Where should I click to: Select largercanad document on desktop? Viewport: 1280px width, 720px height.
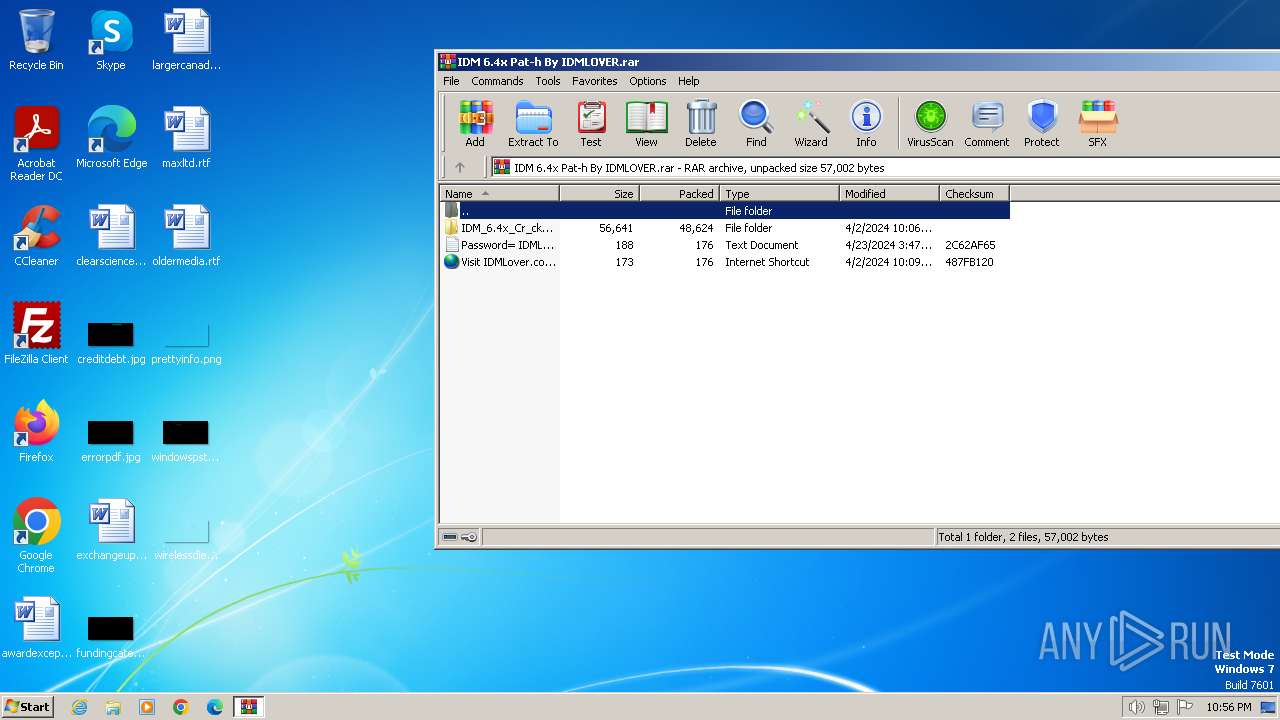[186, 41]
